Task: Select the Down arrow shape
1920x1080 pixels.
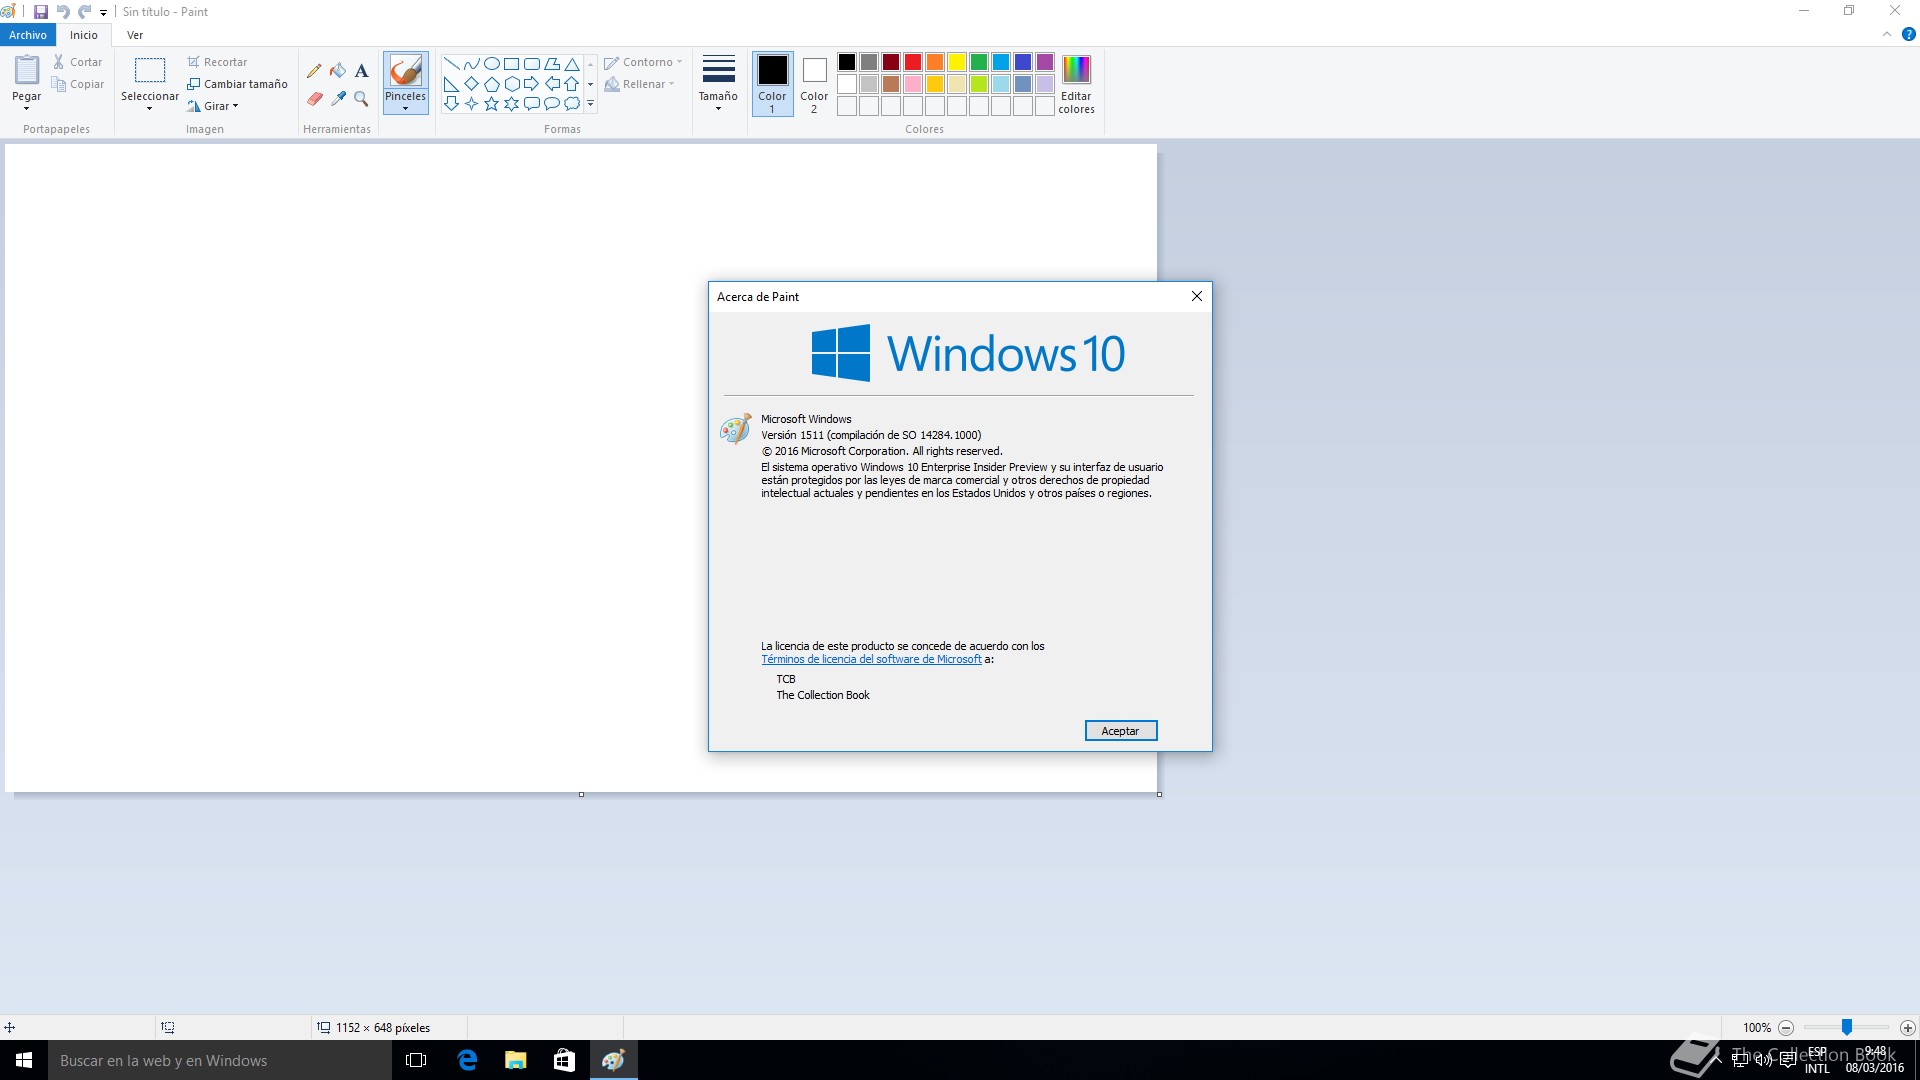Action: click(x=451, y=104)
